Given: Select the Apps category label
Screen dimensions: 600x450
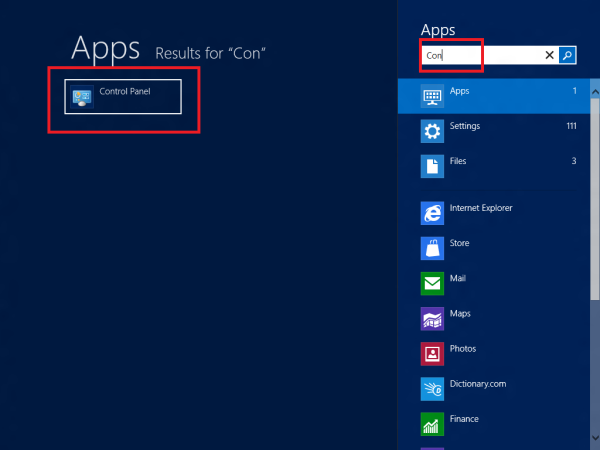Looking at the screenshot, I should [x=460, y=91].
